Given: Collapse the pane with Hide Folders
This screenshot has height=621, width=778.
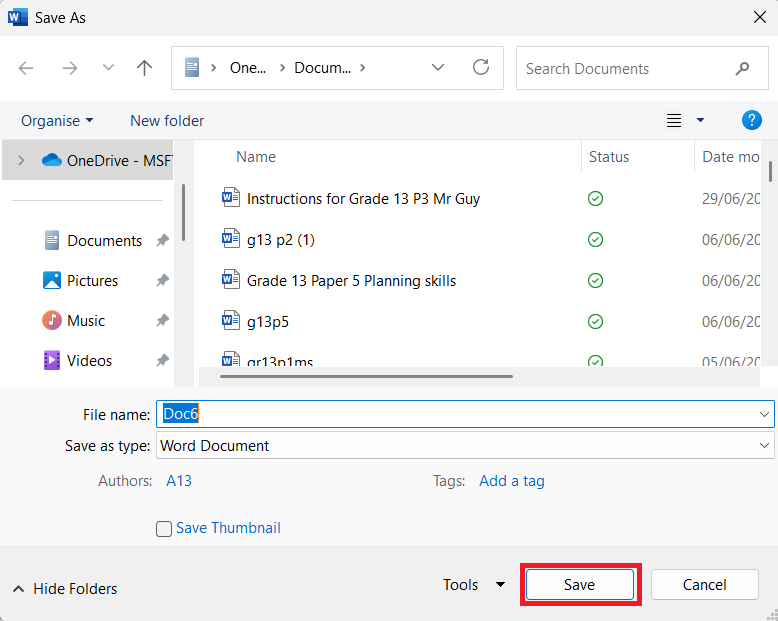Looking at the screenshot, I should click(x=65, y=589).
